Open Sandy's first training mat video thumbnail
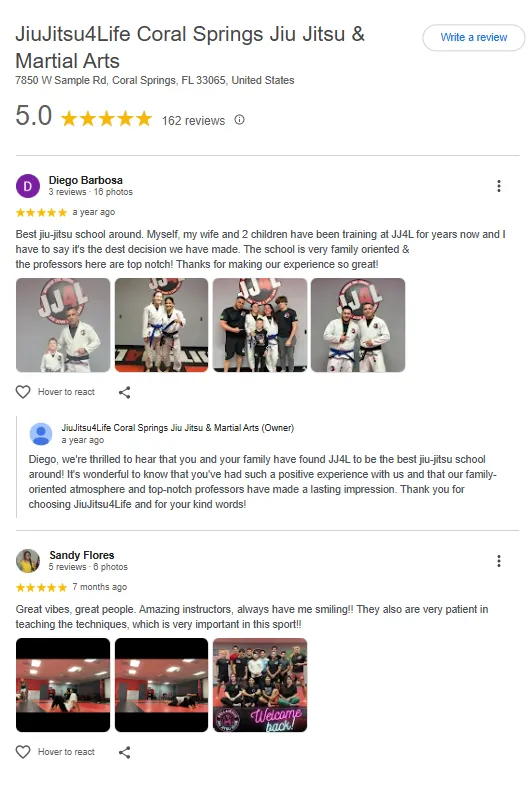Screen dimensions: 531x790 point(63,685)
